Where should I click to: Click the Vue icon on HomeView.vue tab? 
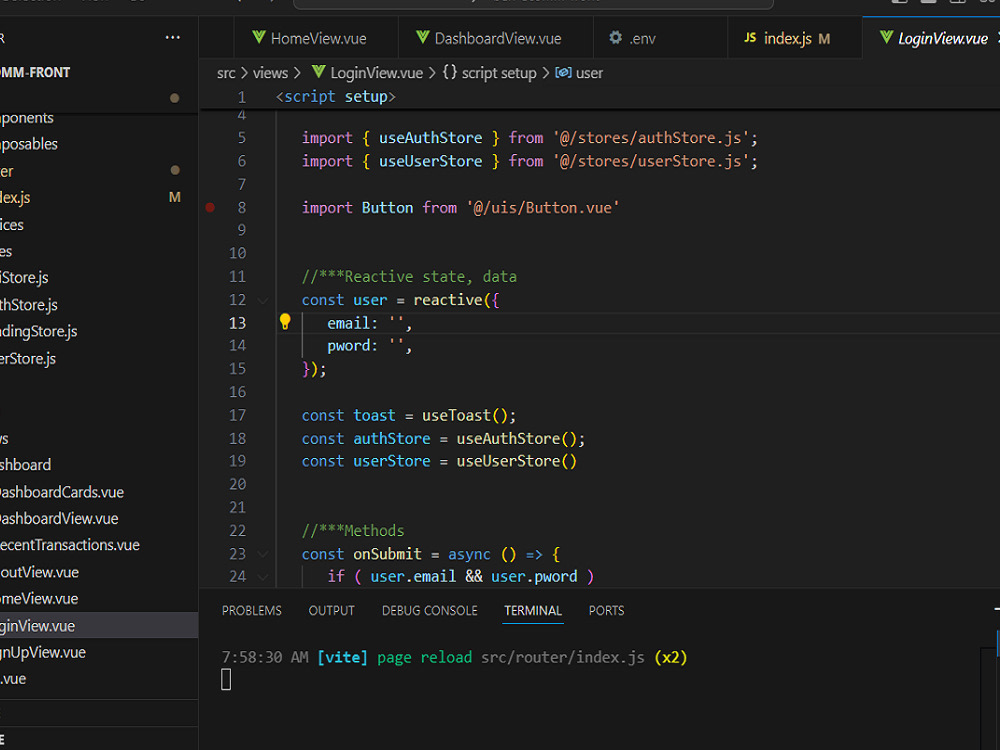[x=258, y=38]
